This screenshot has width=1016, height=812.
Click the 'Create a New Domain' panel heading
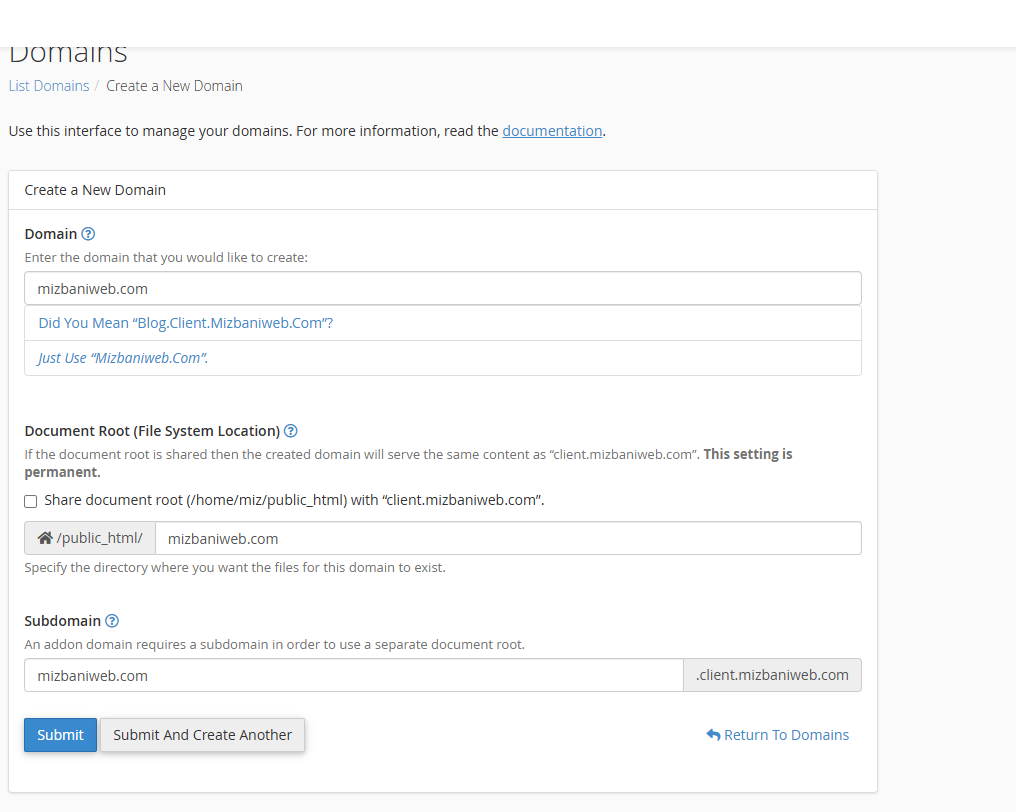tap(95, 190)
